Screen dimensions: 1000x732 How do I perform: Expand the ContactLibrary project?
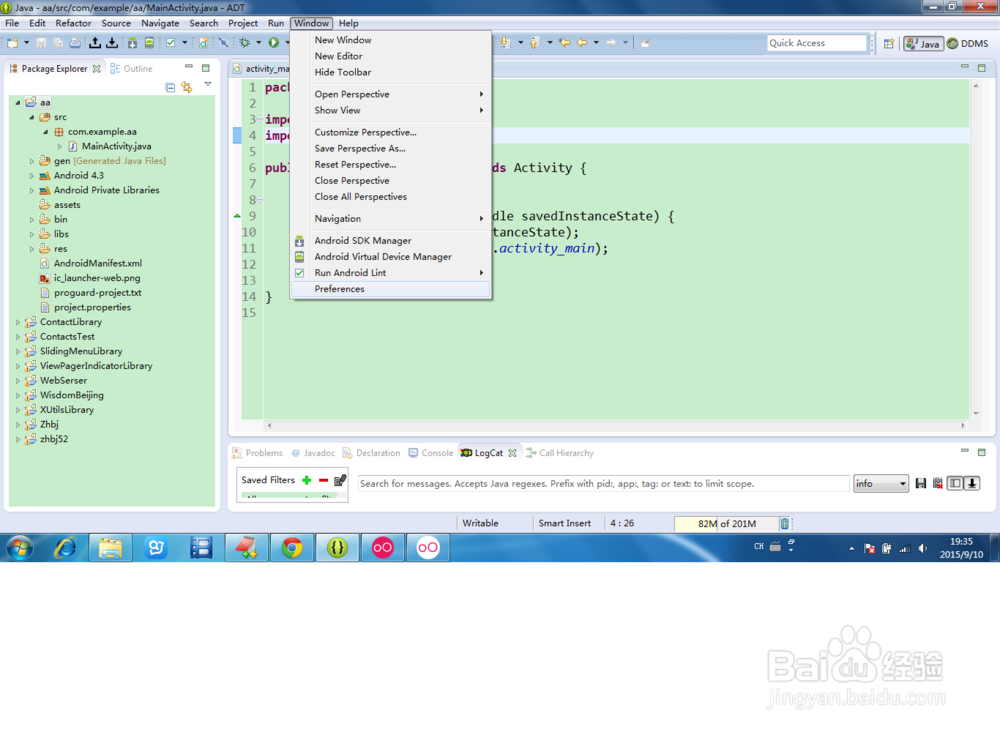(18, 323)
